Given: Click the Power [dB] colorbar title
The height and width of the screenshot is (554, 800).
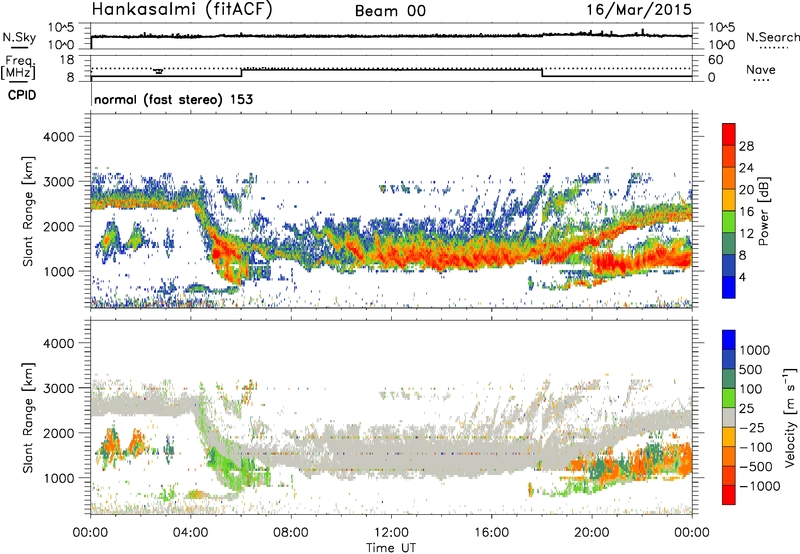Looking at the screenshot, I should (764, 211).
